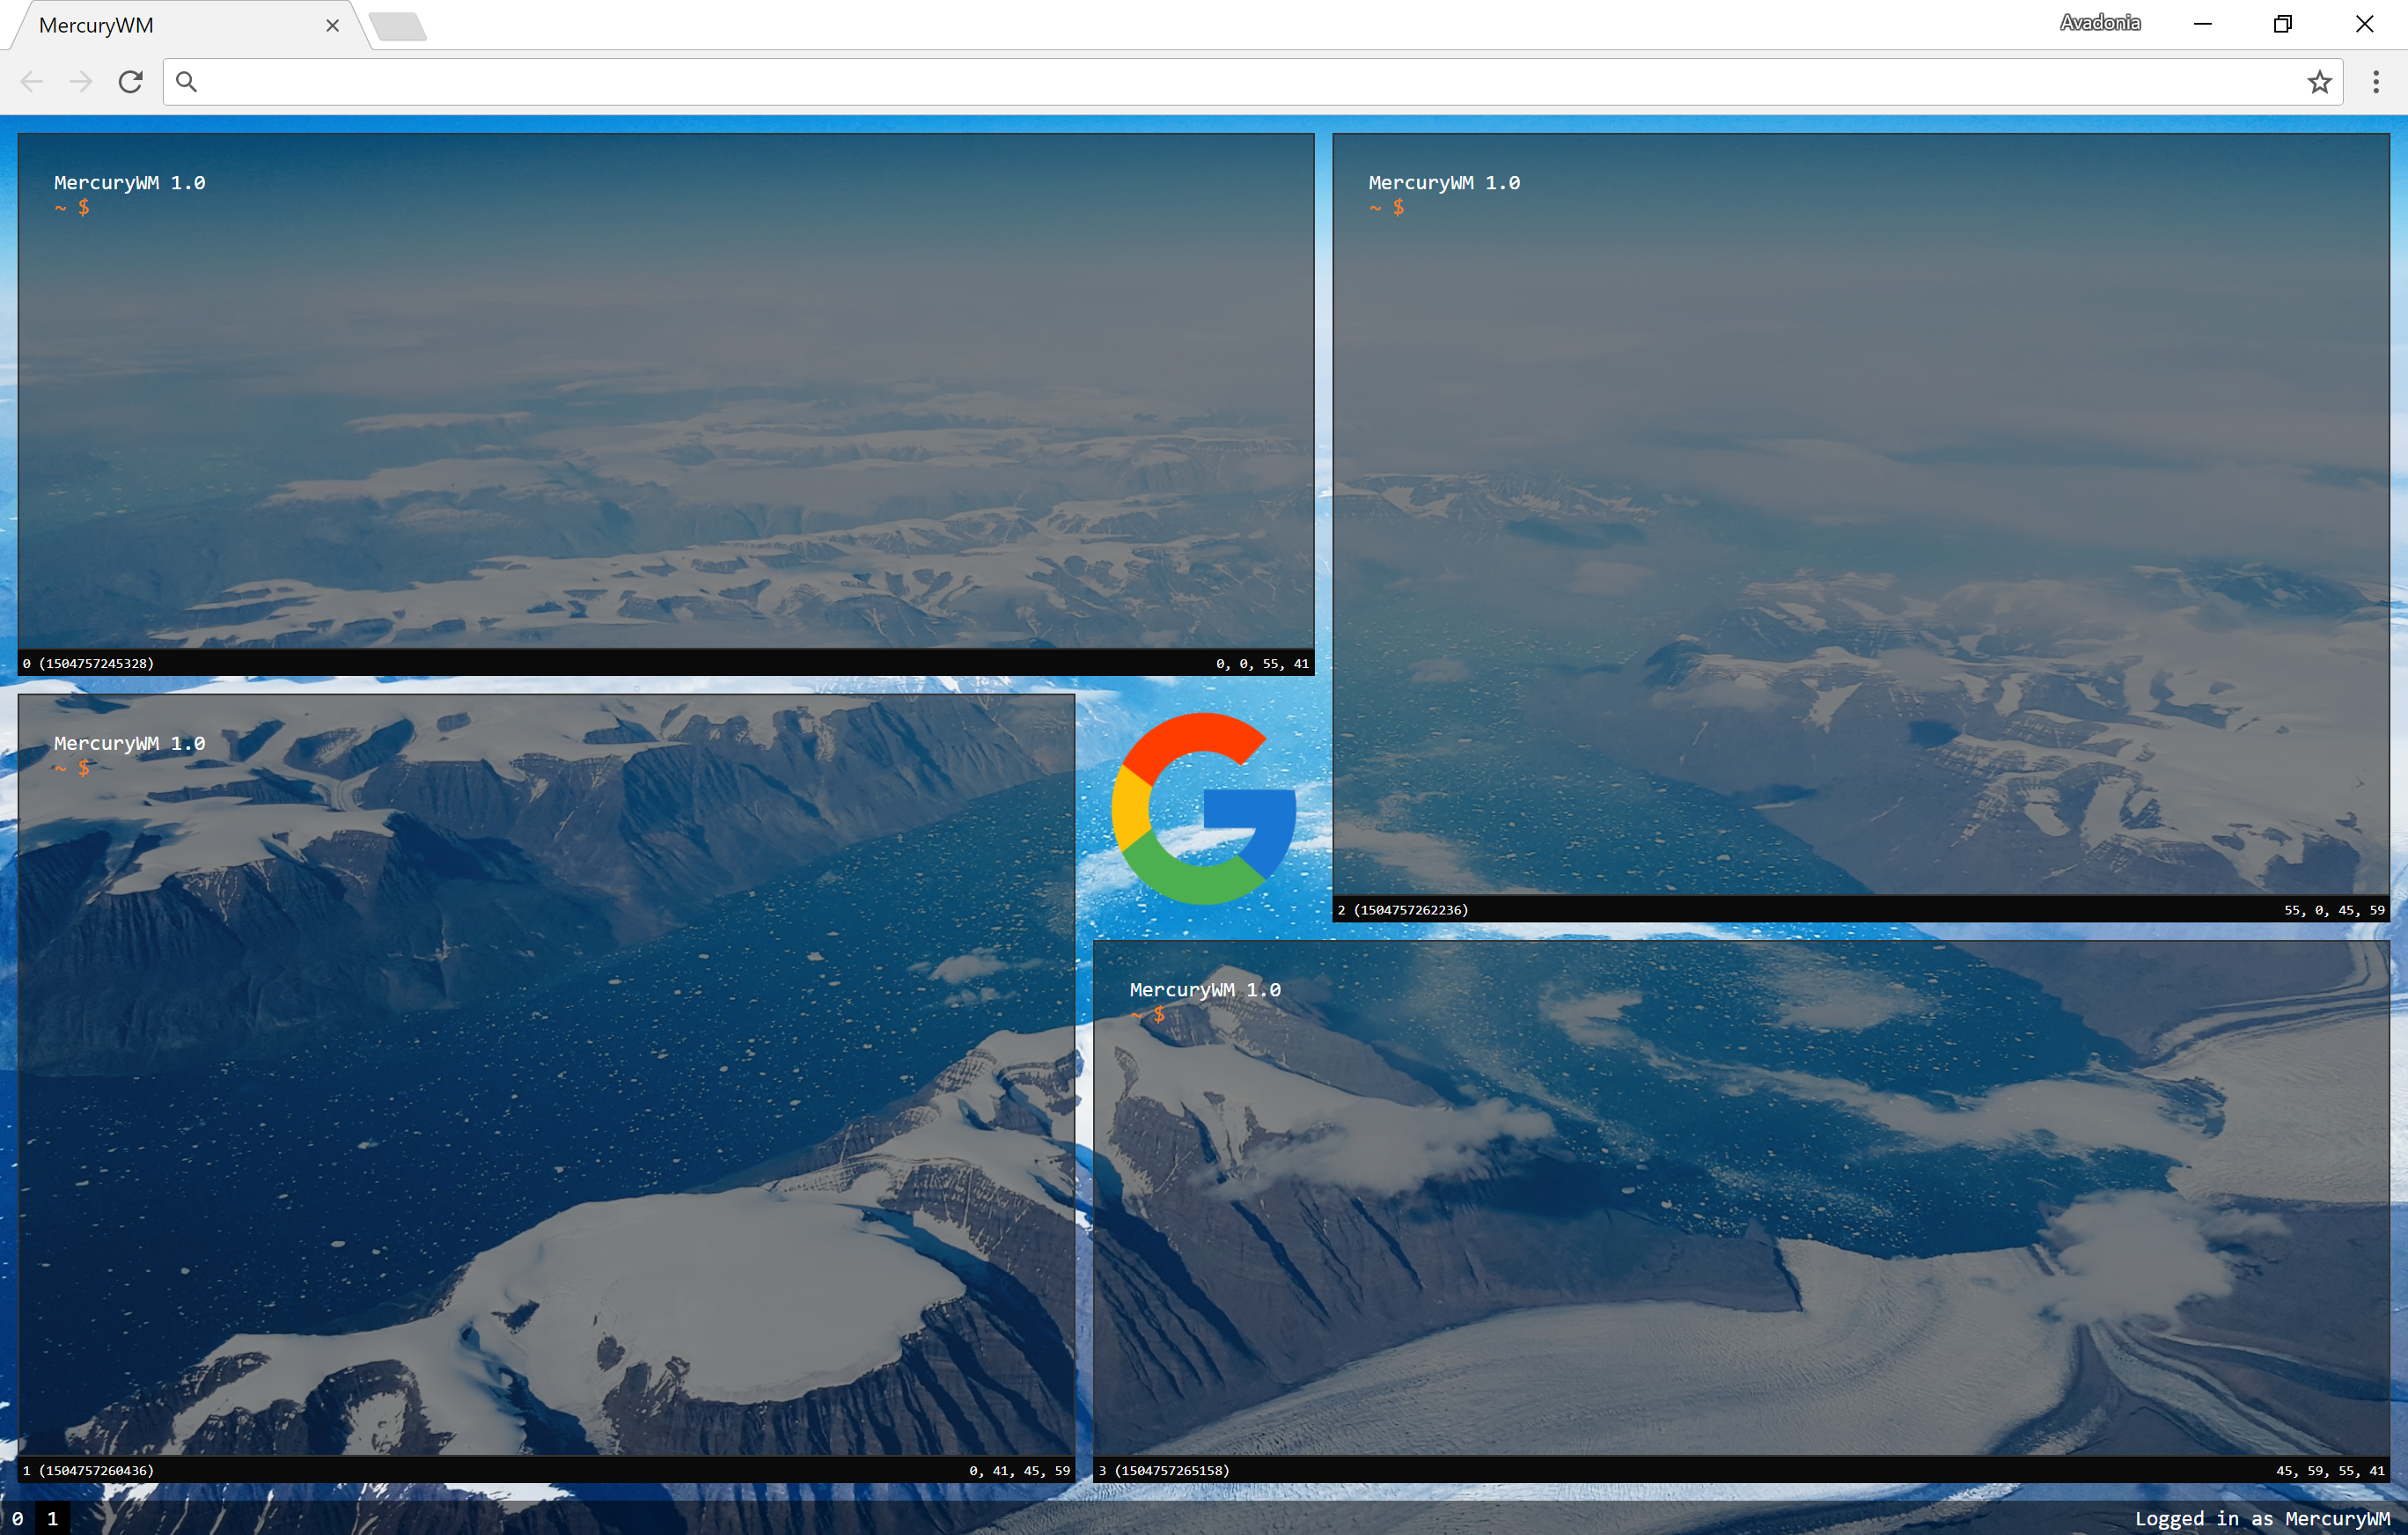Click window 3 status bar label

pos(1164,1470)
